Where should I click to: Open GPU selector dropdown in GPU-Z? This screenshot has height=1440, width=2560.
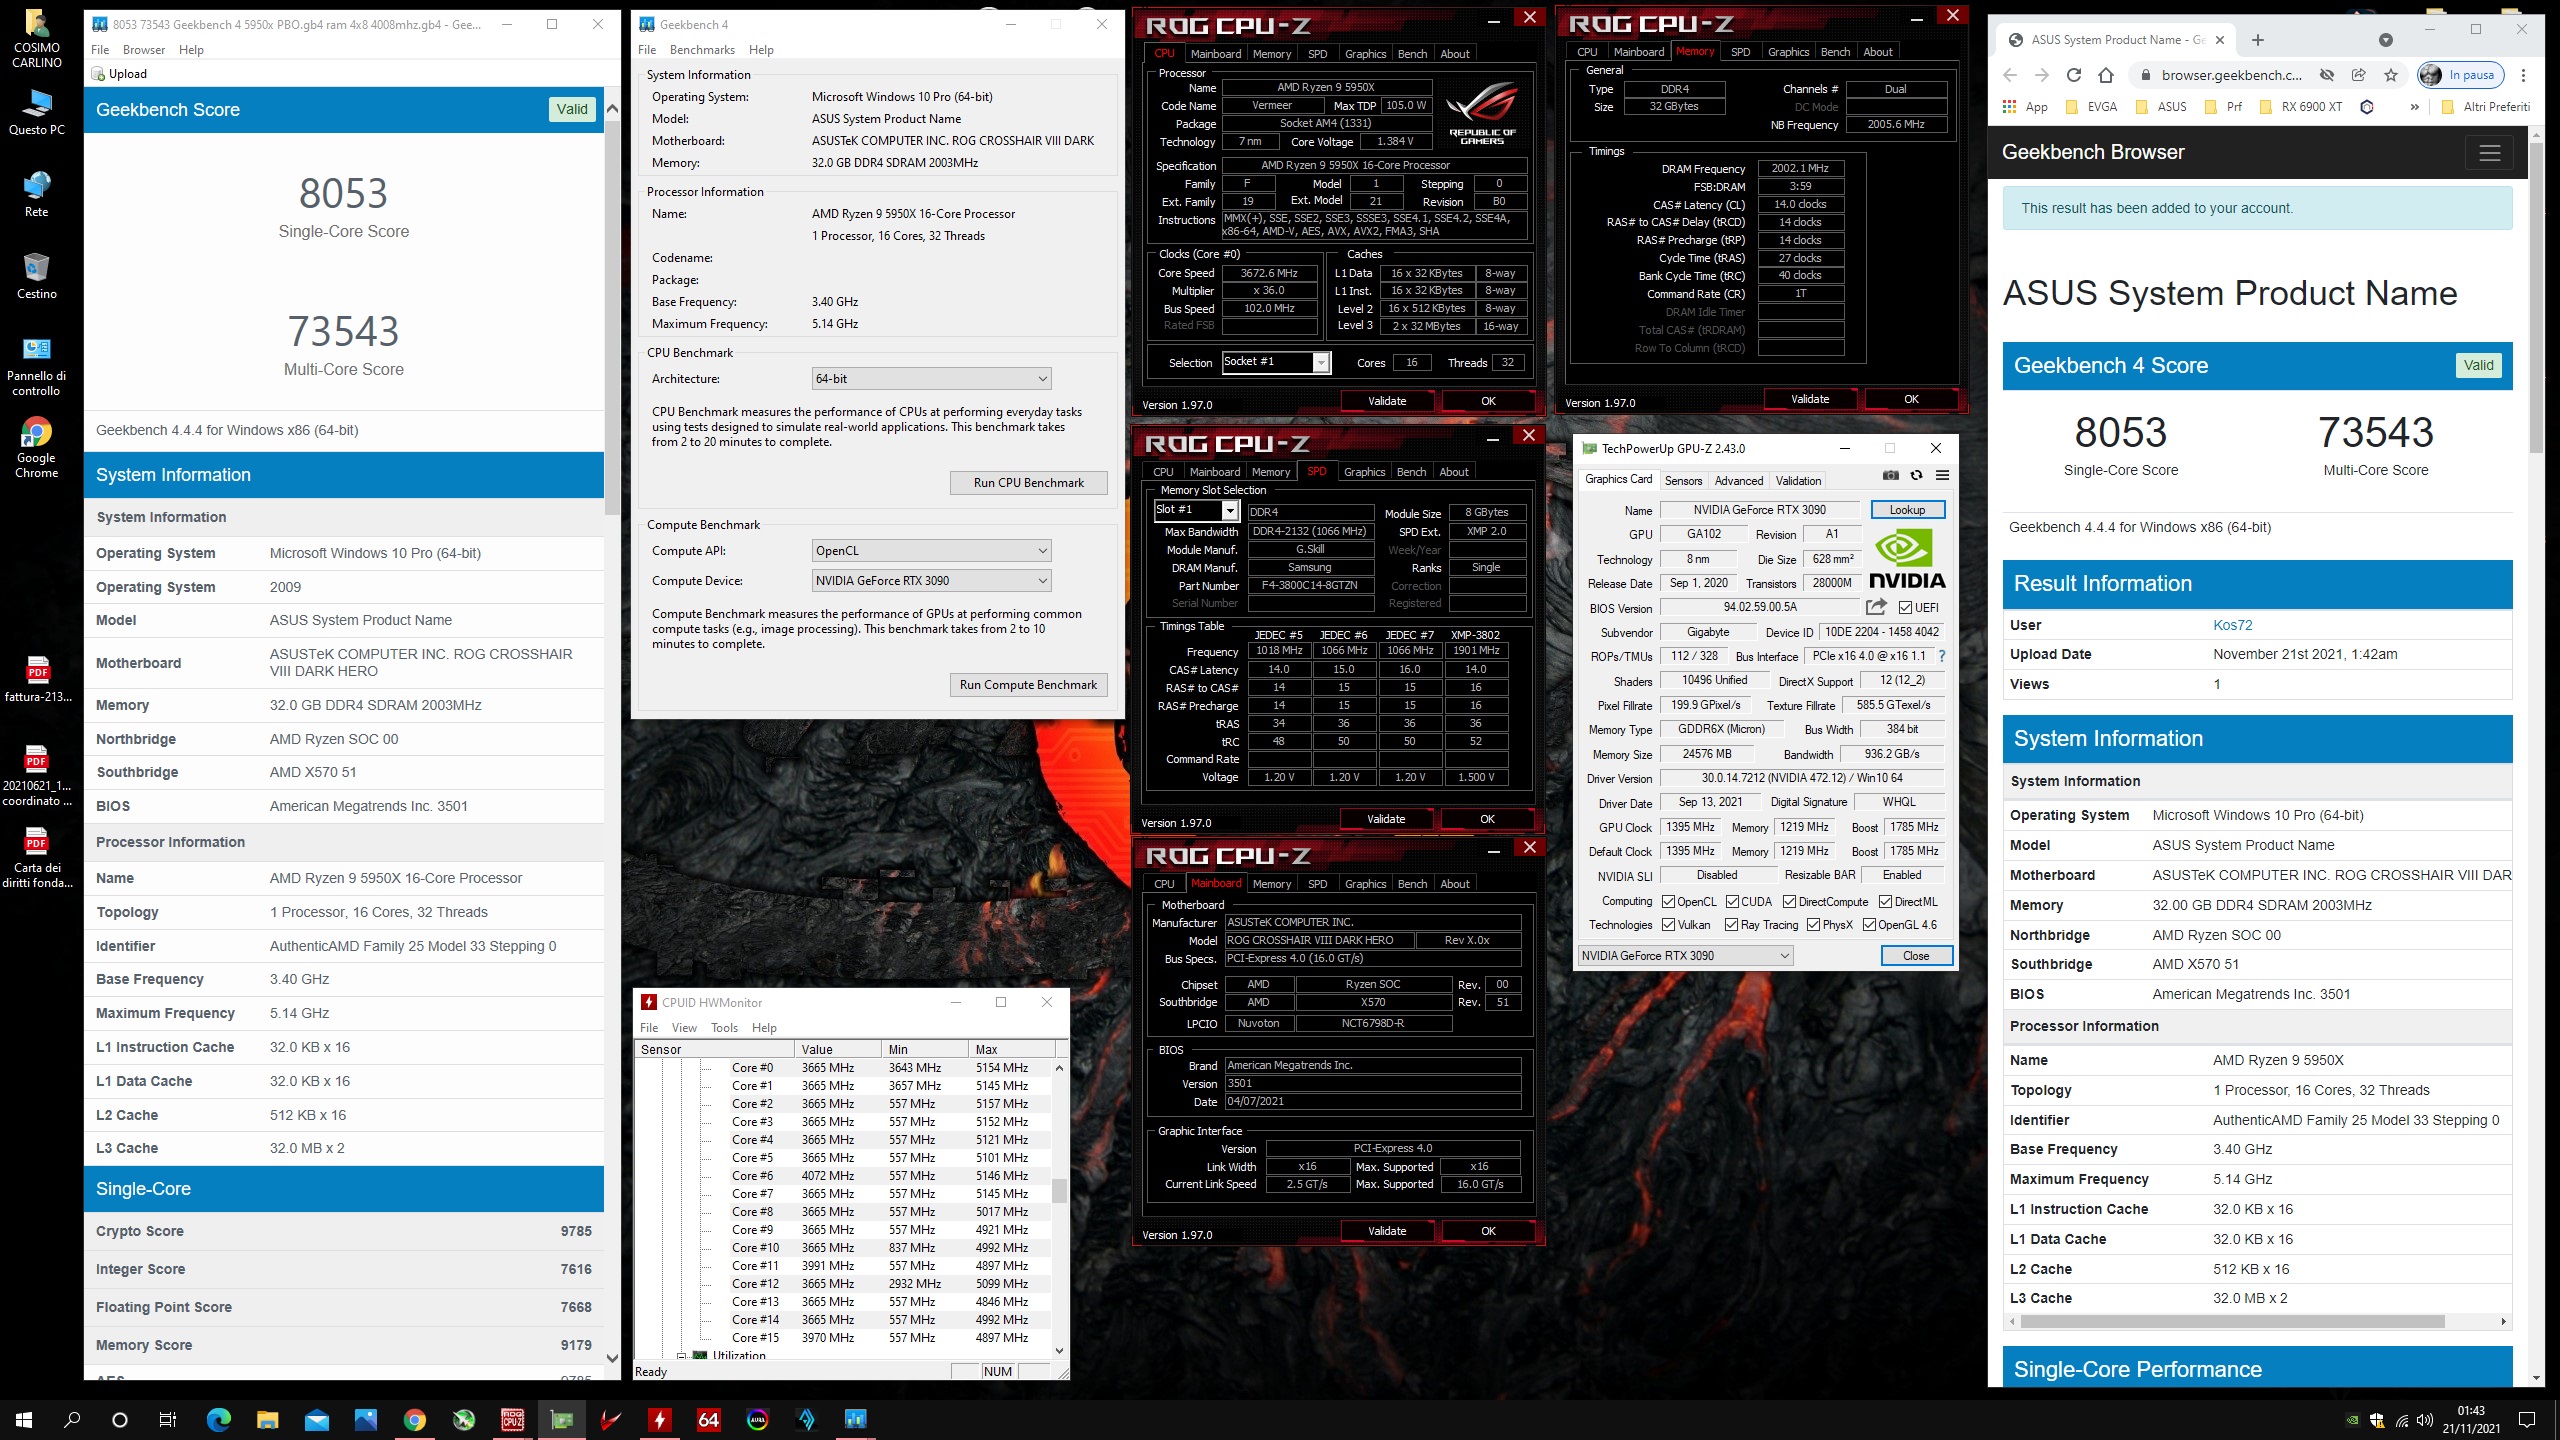click(x=1685, y=956)
